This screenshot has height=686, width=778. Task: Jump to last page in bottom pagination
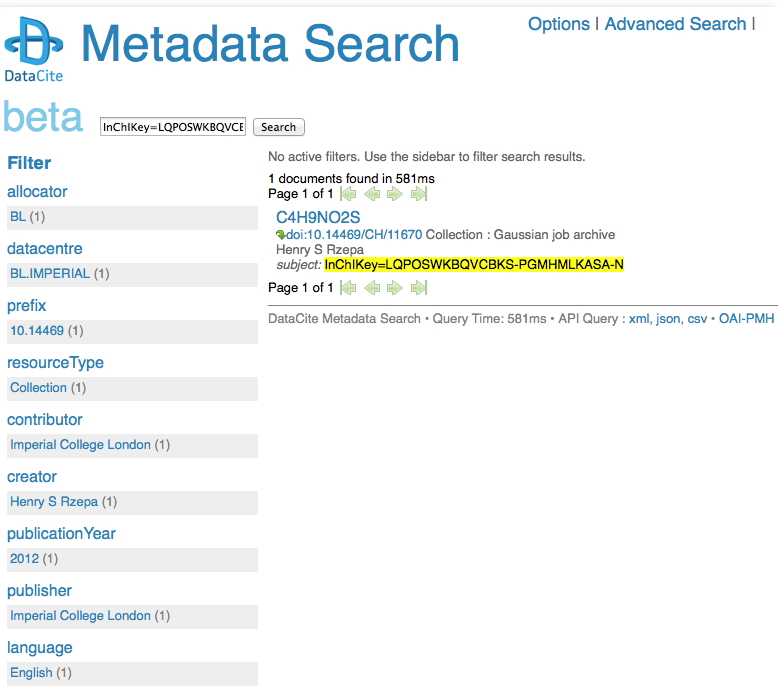pyautogui.click(x=419, y=288)
